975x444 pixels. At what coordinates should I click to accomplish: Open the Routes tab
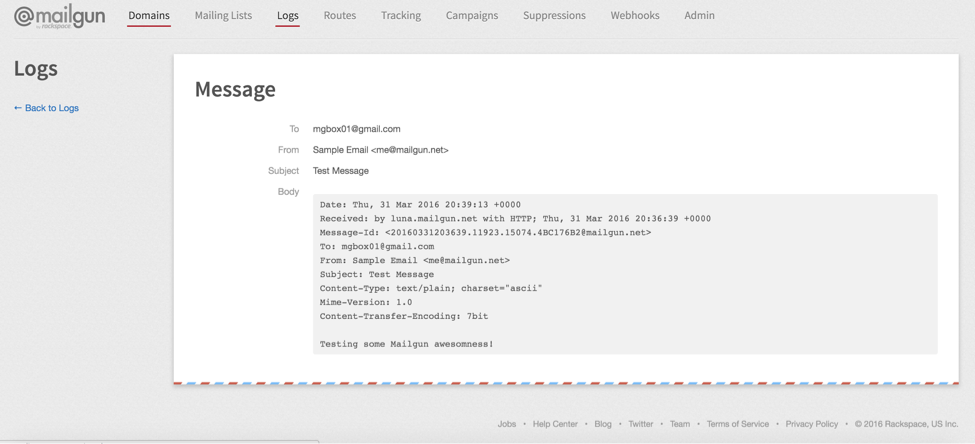pos(340,16)
